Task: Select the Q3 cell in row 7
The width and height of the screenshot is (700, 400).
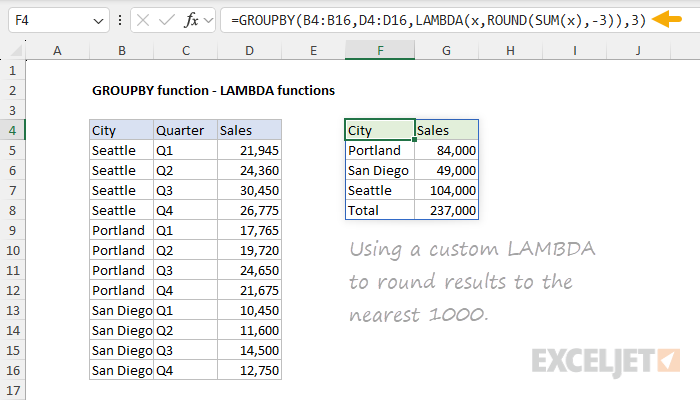Action: click(x=186, y=191)
